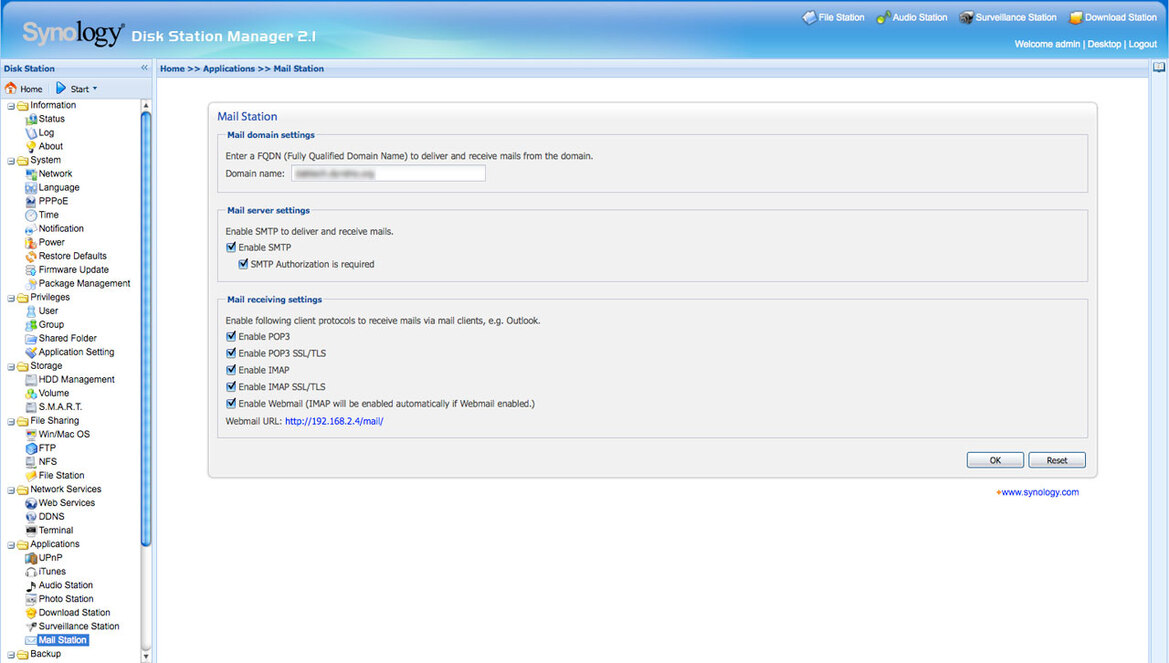
Task: Click the Restore Defaults icon
Action: [31, 256]
